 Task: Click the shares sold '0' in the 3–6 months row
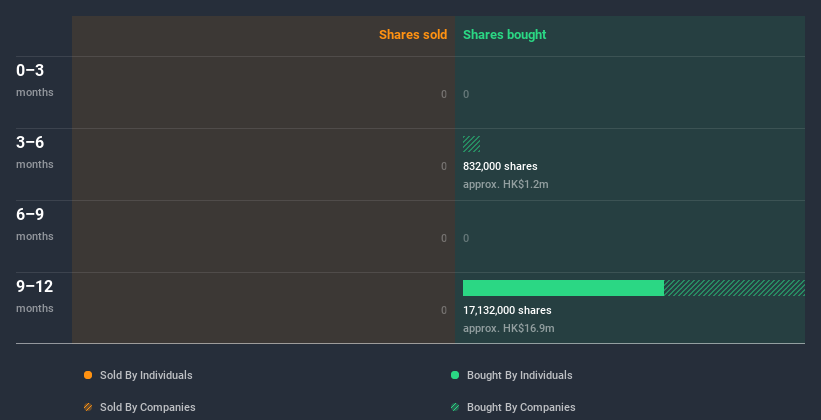[444, 166]
